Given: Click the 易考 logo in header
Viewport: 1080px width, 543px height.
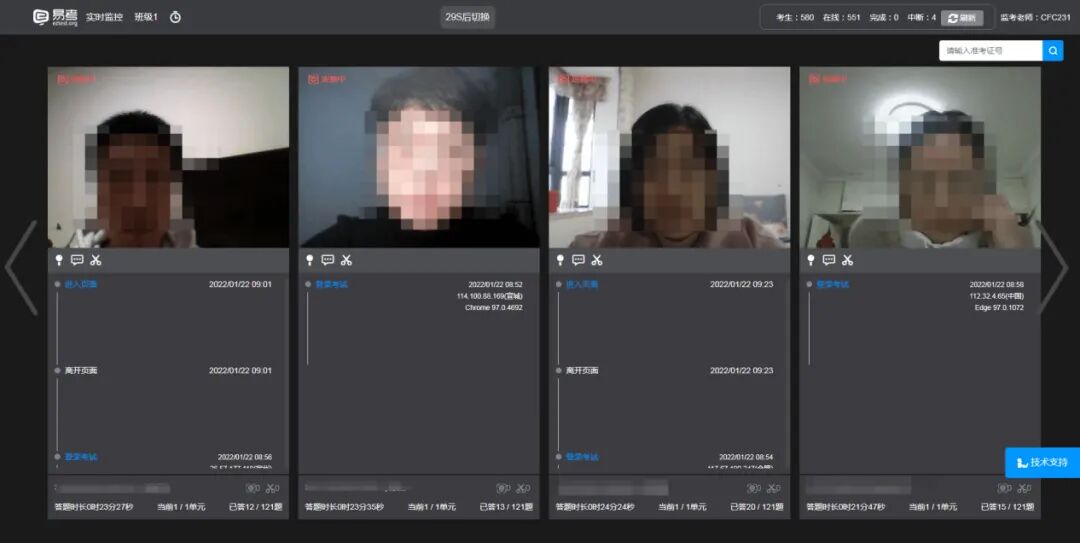Looking at the screenshot, I should [55, 17].
